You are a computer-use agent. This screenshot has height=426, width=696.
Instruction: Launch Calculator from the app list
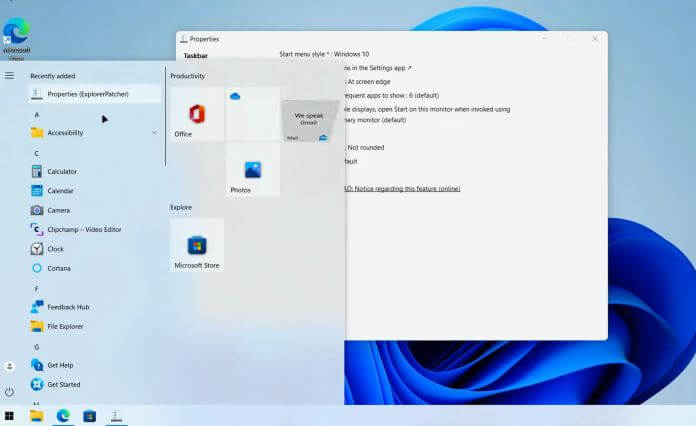point(95,171)
